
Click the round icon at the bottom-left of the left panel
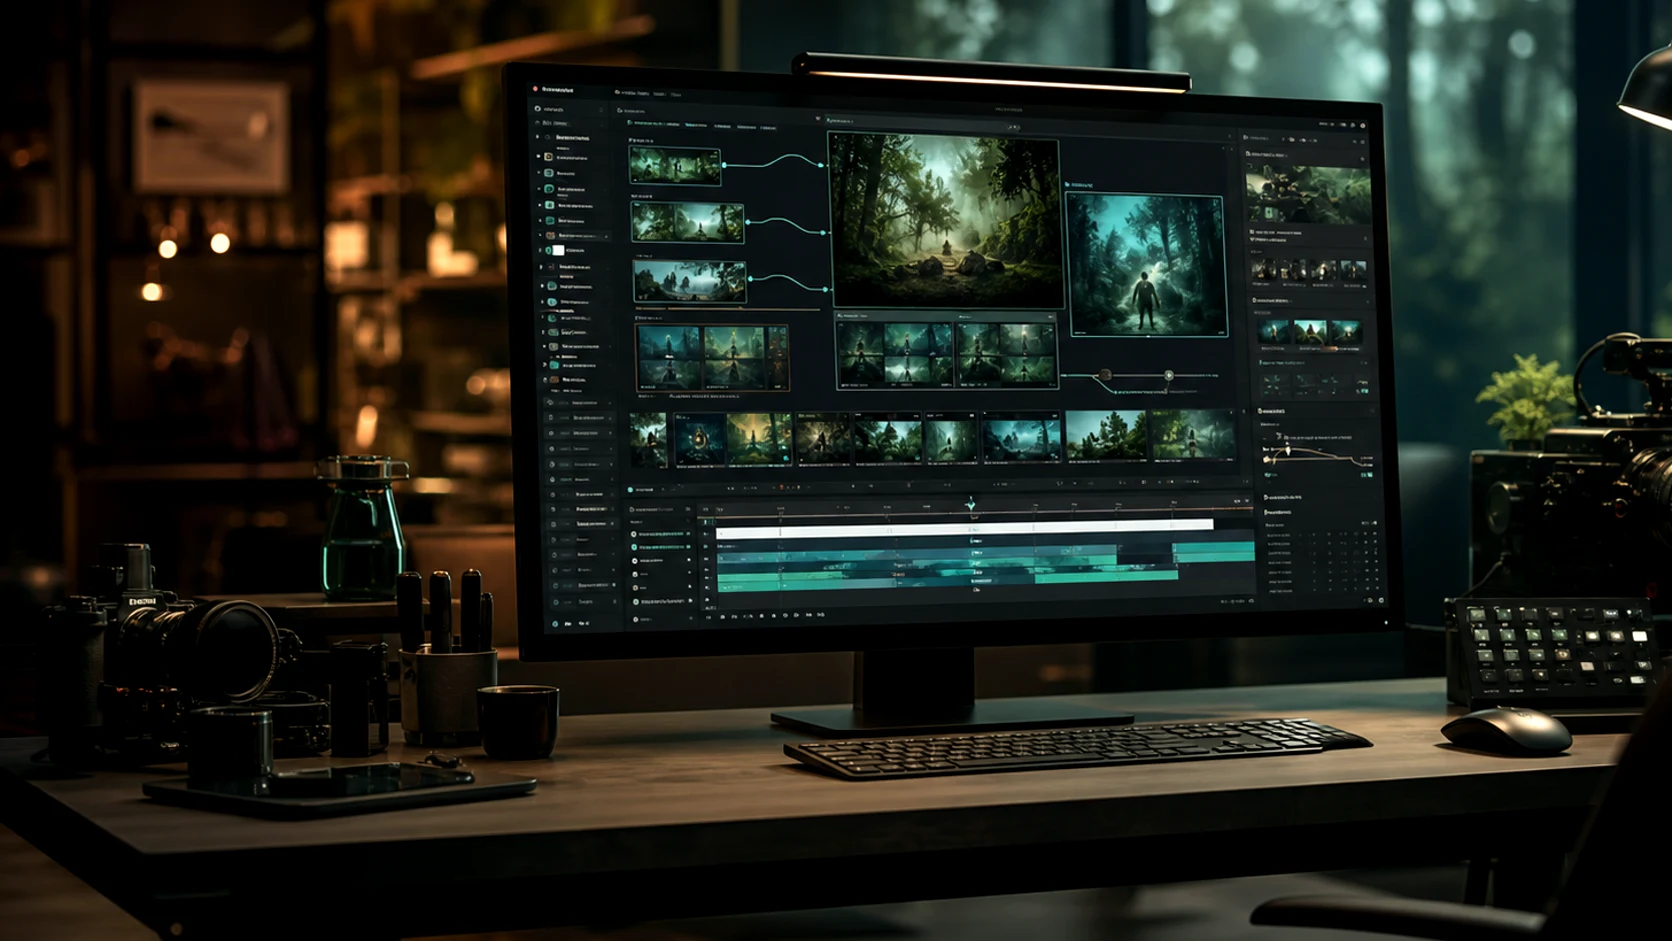(x=555, y=623)
